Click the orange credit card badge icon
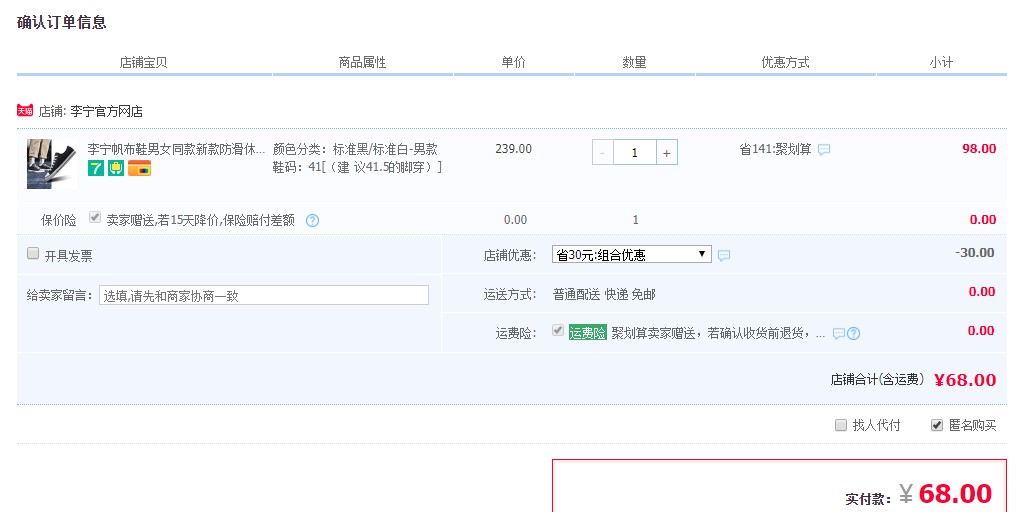 tap(139, 169)
